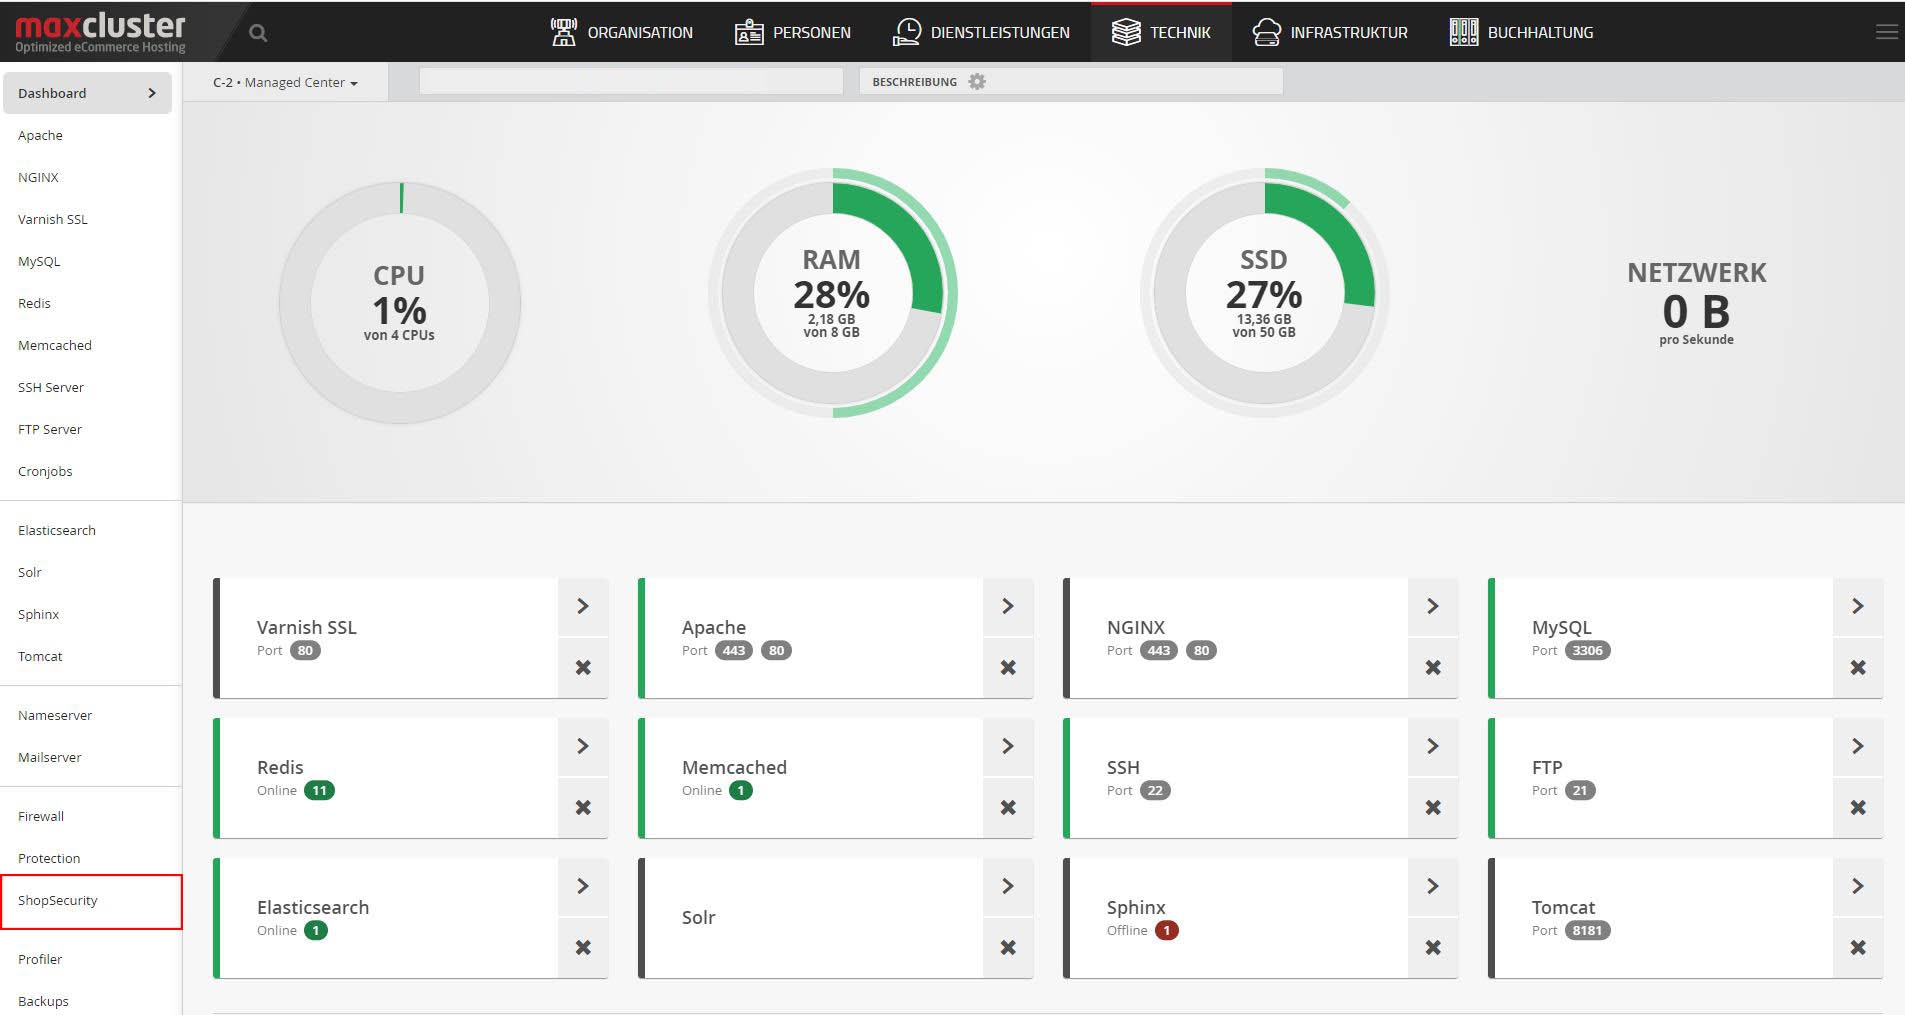Open the Infrastruktur menu
Image resolution: width=1905 pixels, height=1015 pixels.
coord(1330,32)
